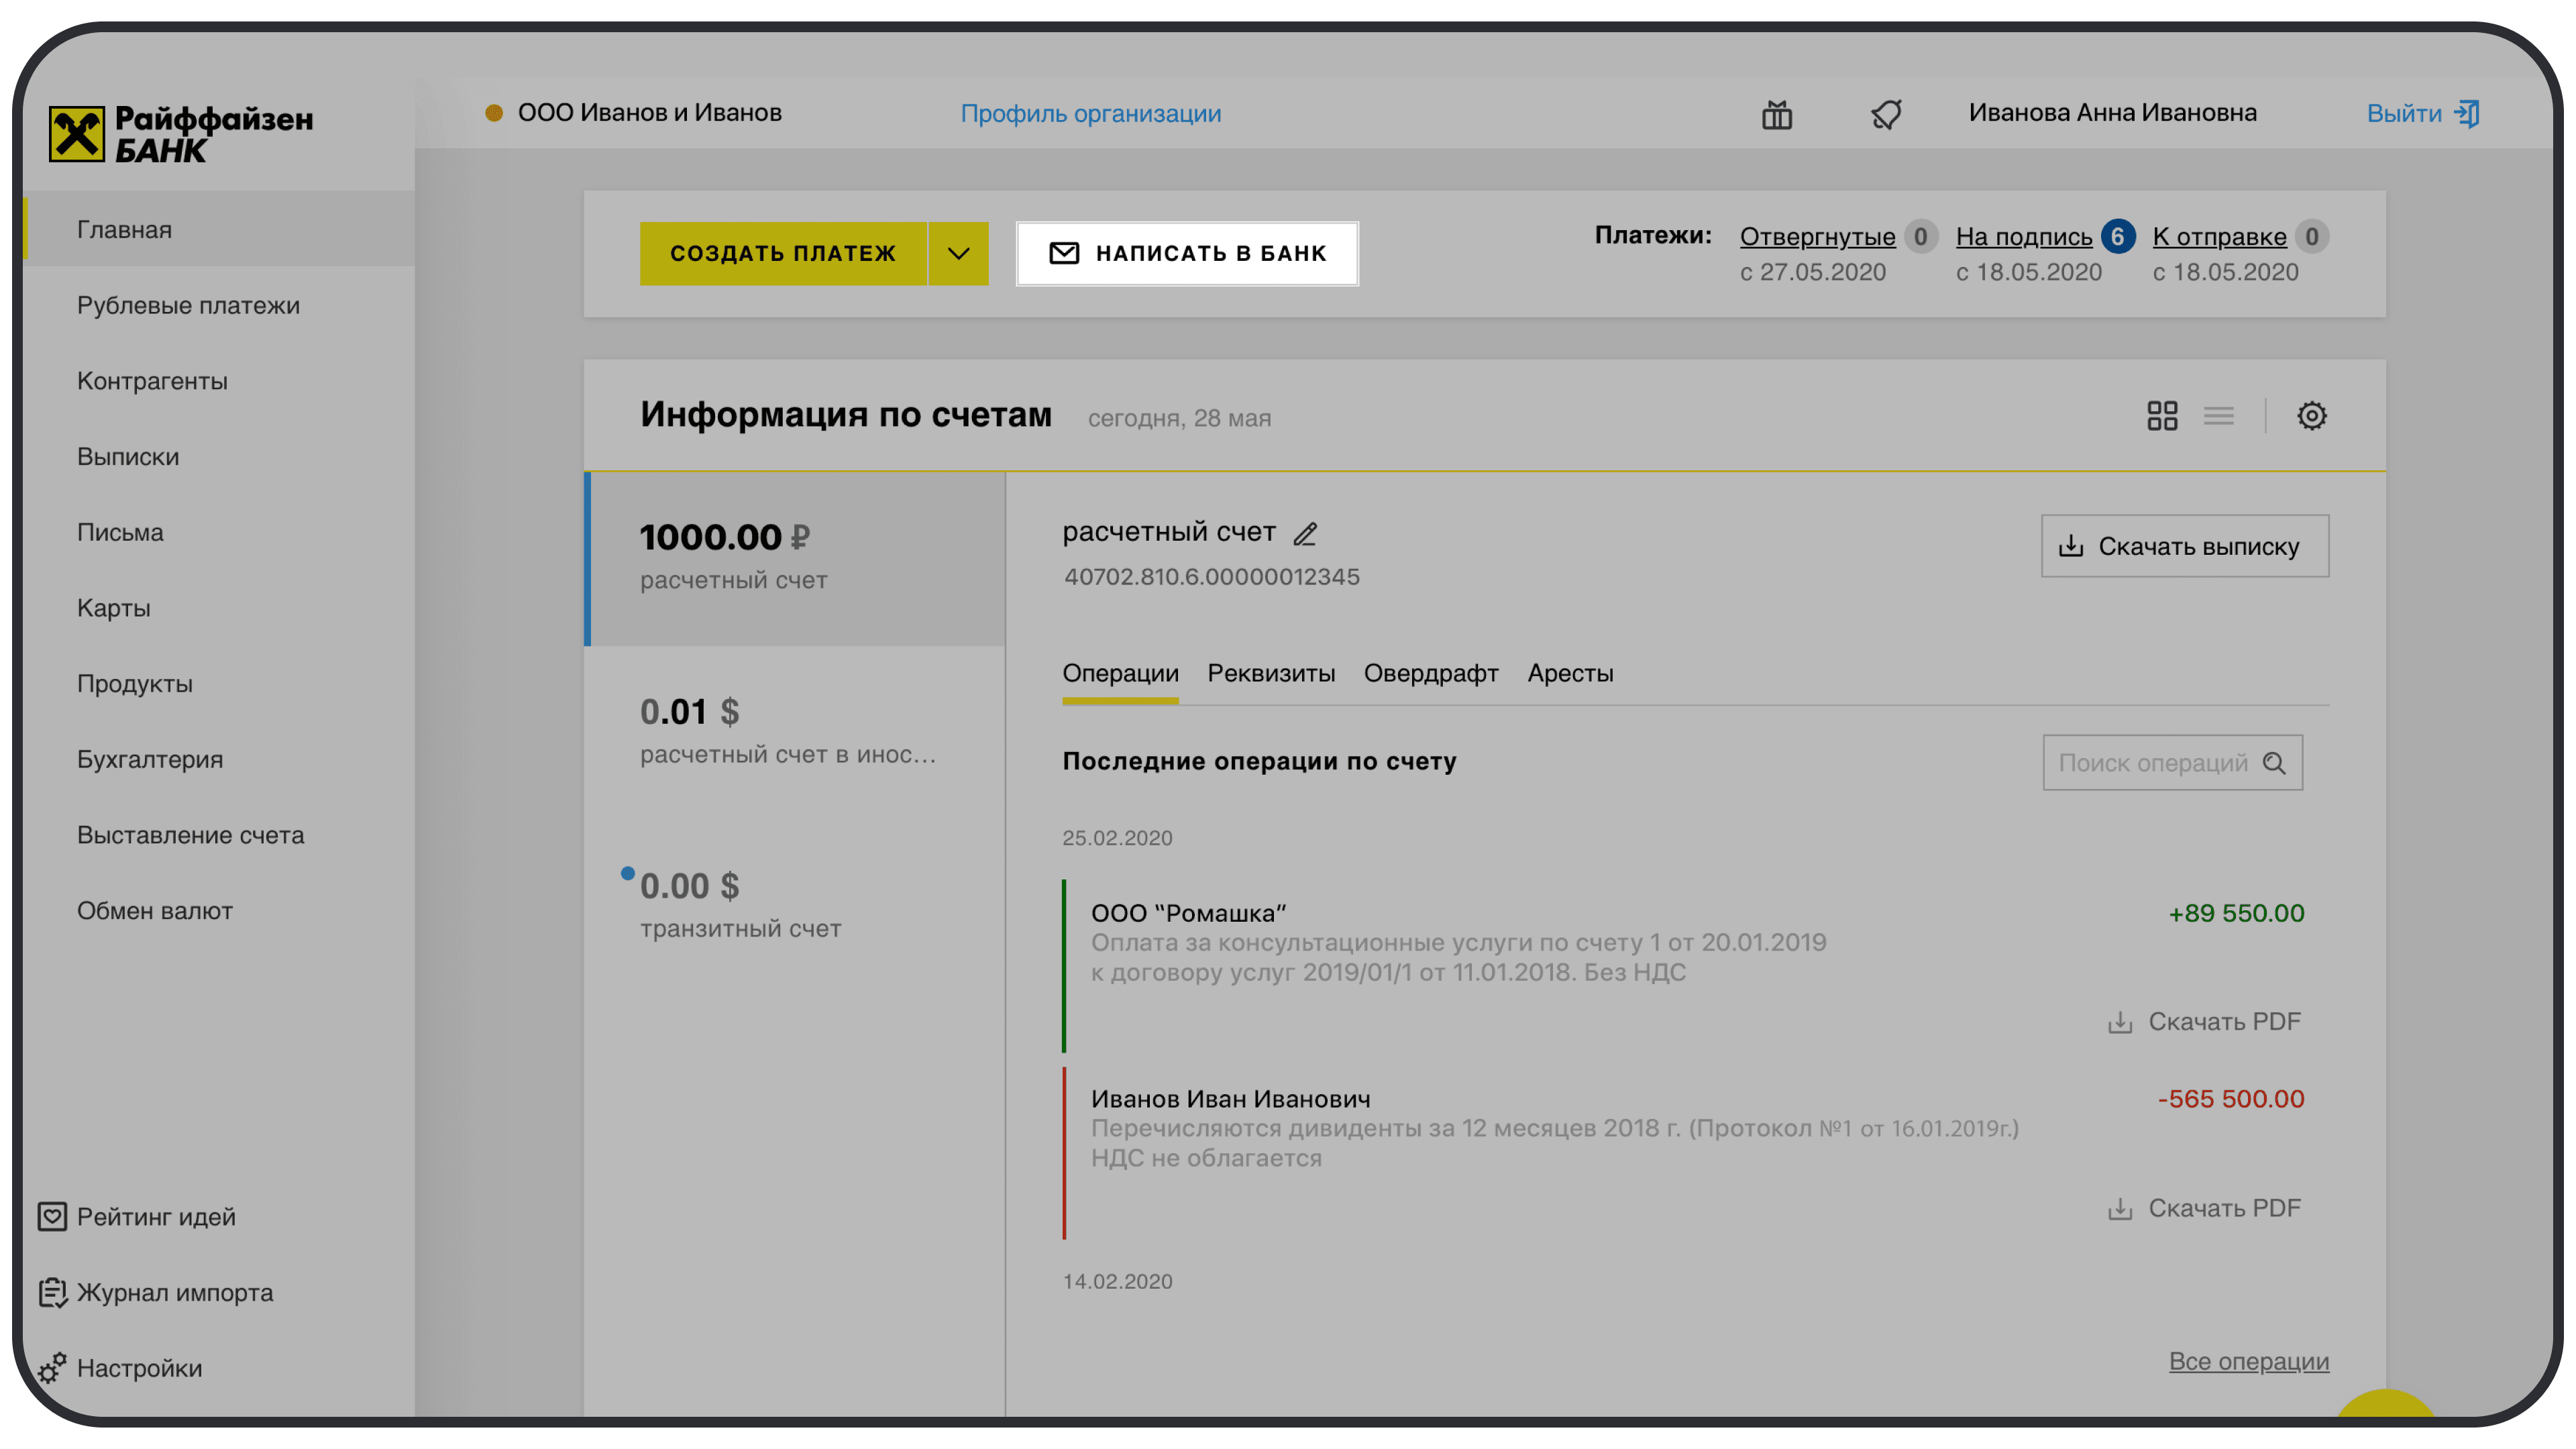2576x1449 pixels.
Task: Switch to Аресты tab
Action: (x=1570, y=673)
